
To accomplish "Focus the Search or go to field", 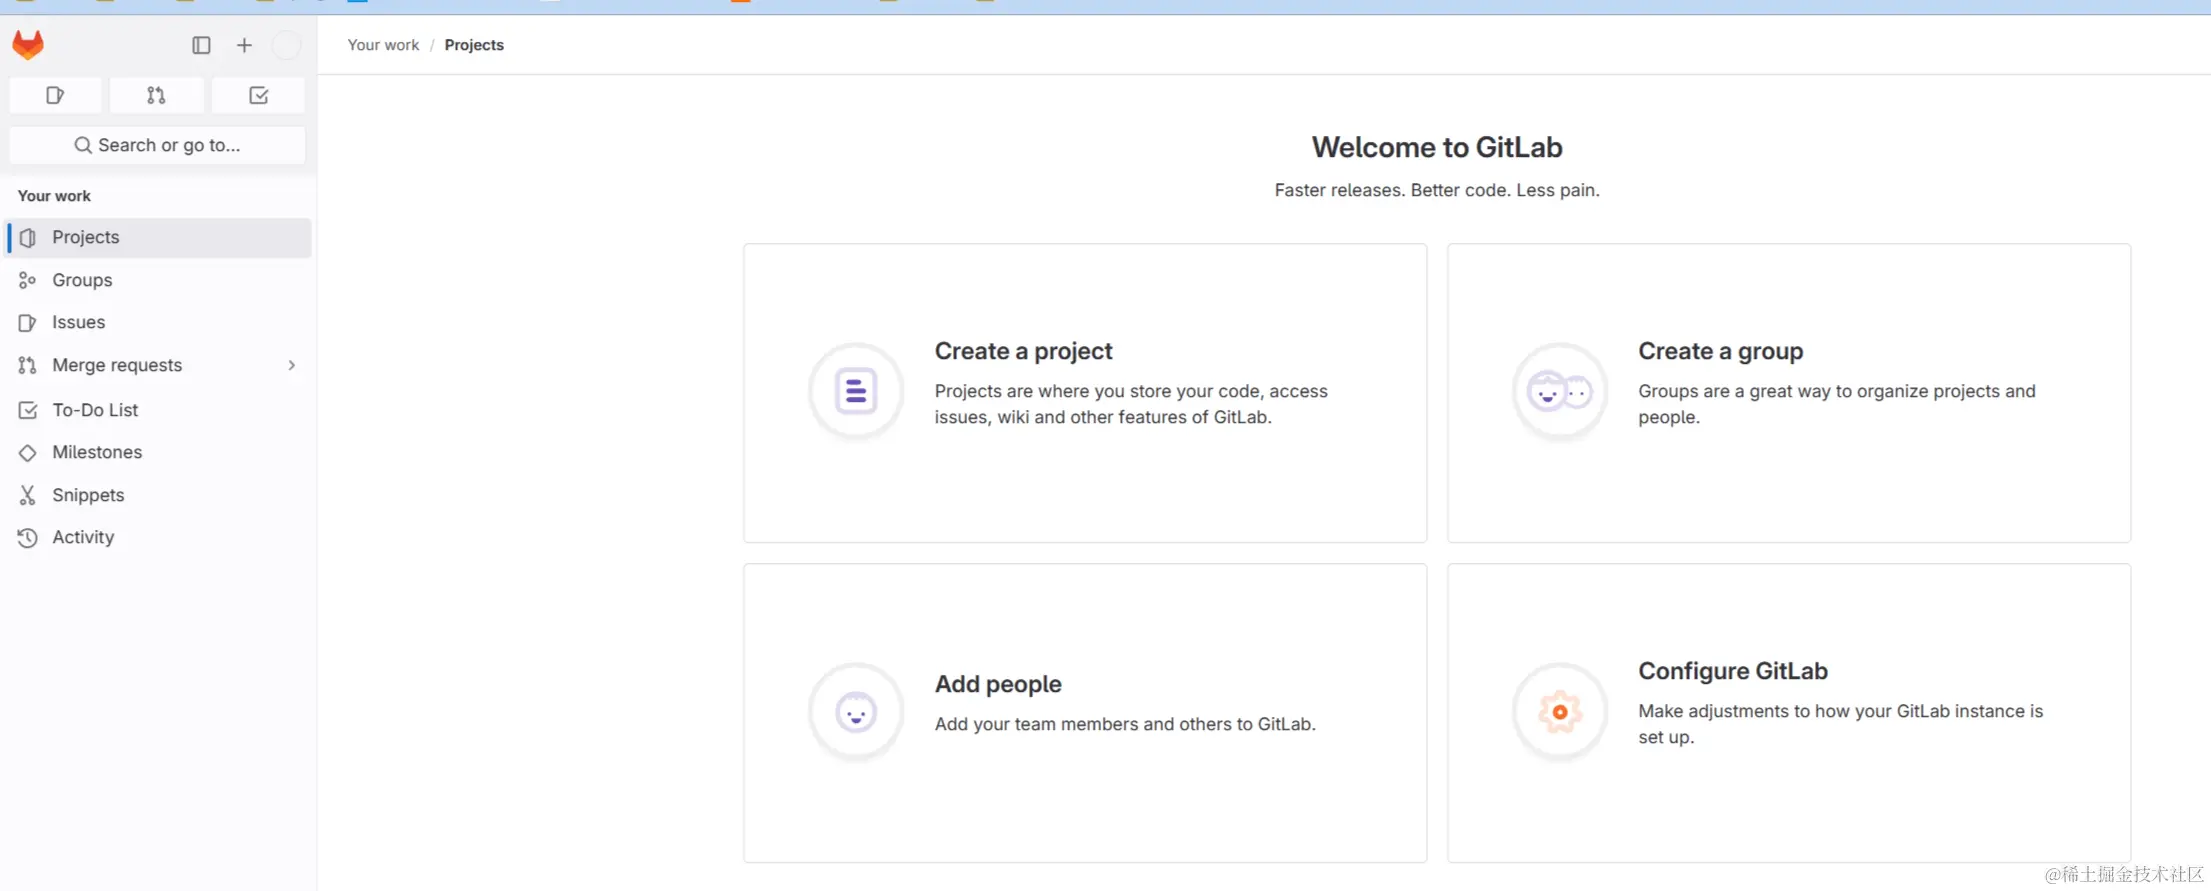I will [x=157, y=145].
